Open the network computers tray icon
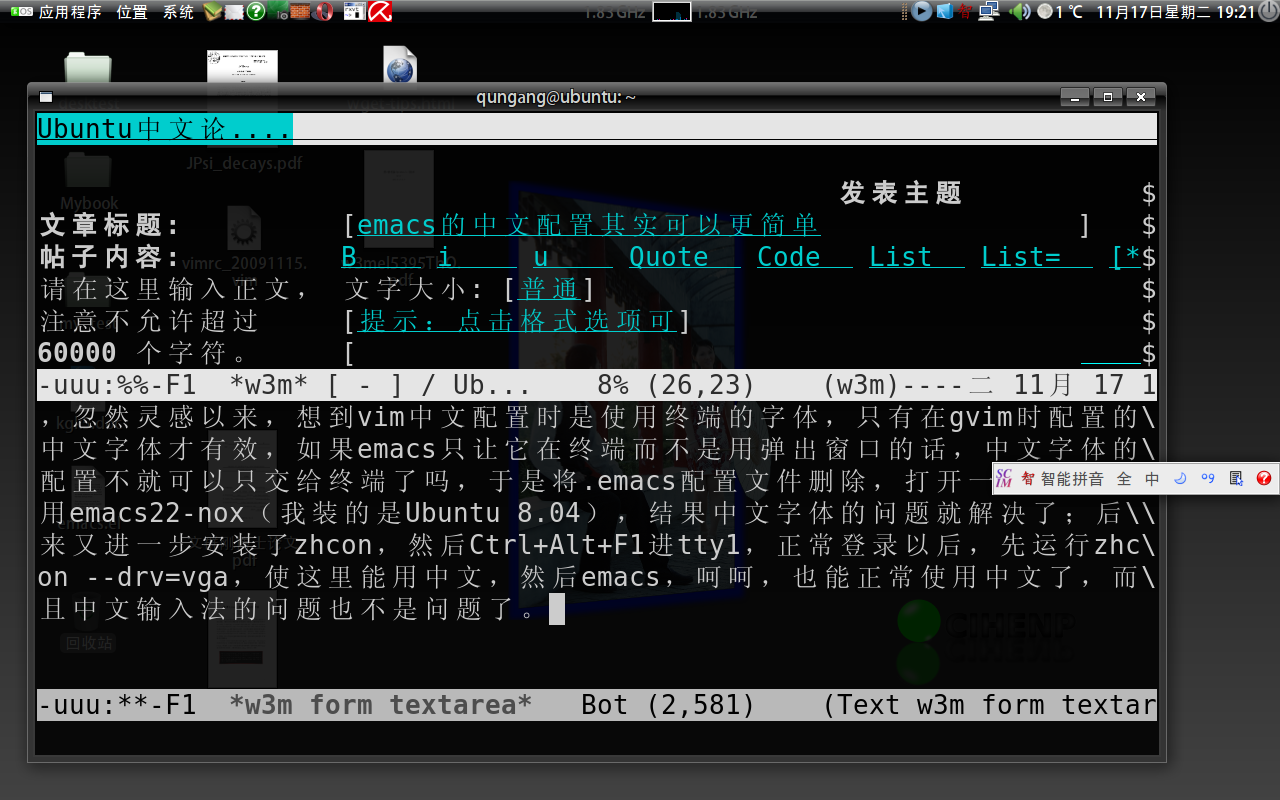This screenshot has height=800, width=1280. [x=989, y=12]
